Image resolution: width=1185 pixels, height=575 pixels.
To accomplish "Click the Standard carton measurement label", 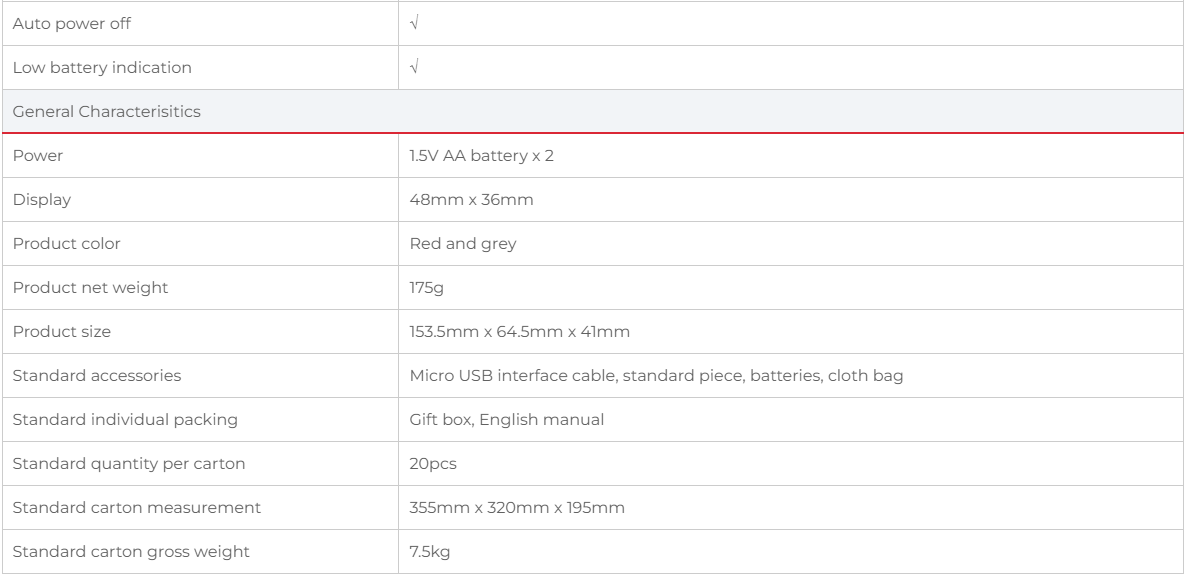I will [x=122, y=508].
